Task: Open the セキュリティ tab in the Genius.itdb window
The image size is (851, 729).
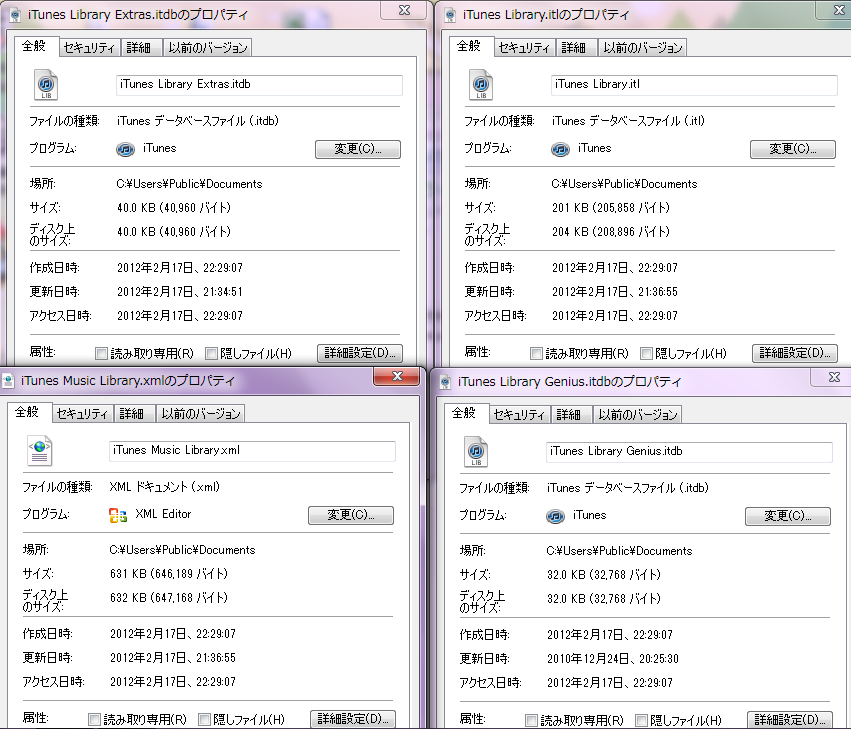Action: click(x=519, y=415)
